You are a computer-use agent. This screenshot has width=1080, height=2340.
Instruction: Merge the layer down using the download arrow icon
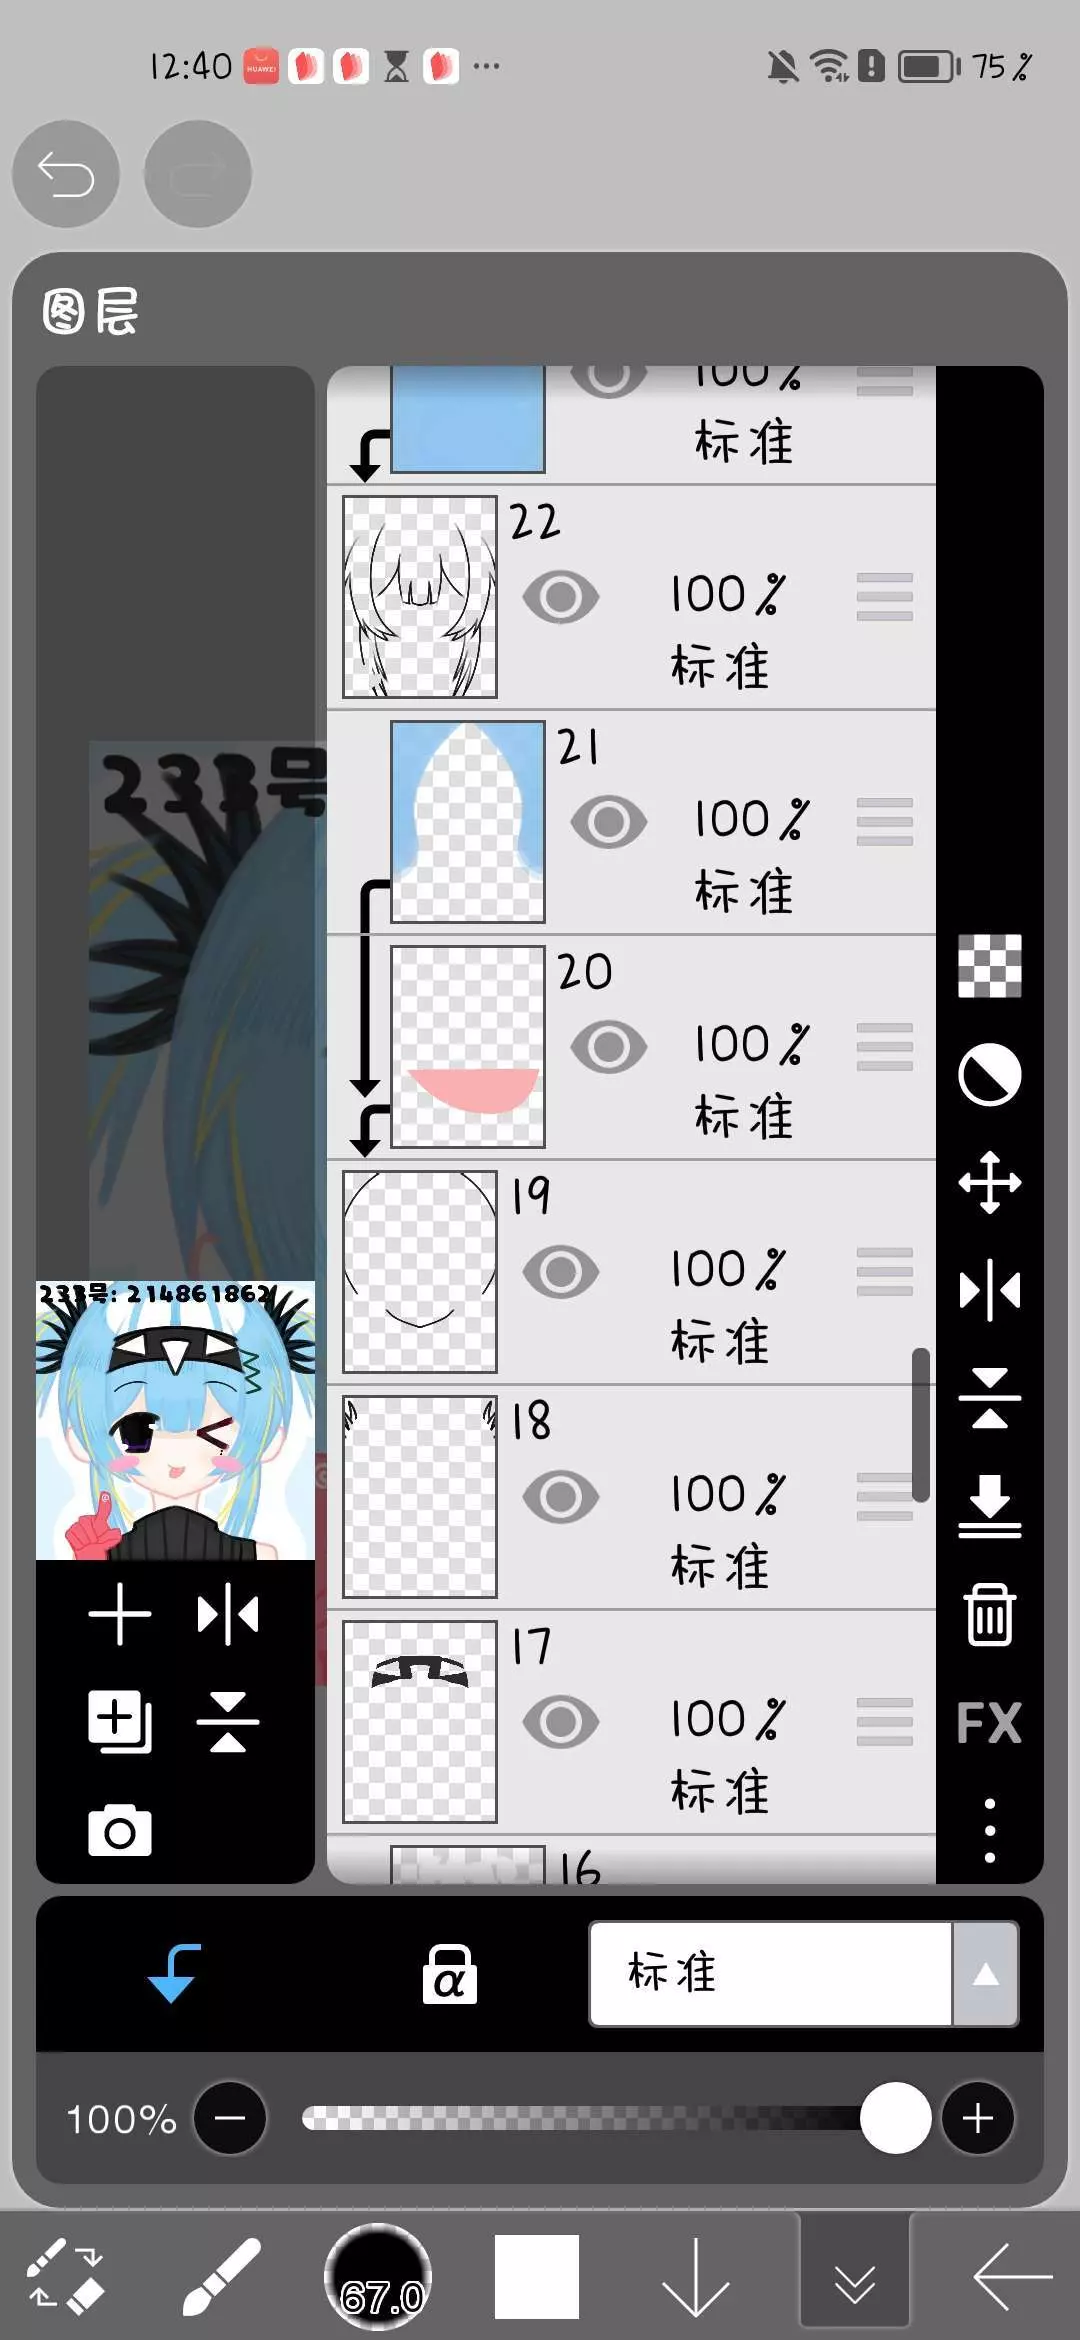tap(989, 1506)
